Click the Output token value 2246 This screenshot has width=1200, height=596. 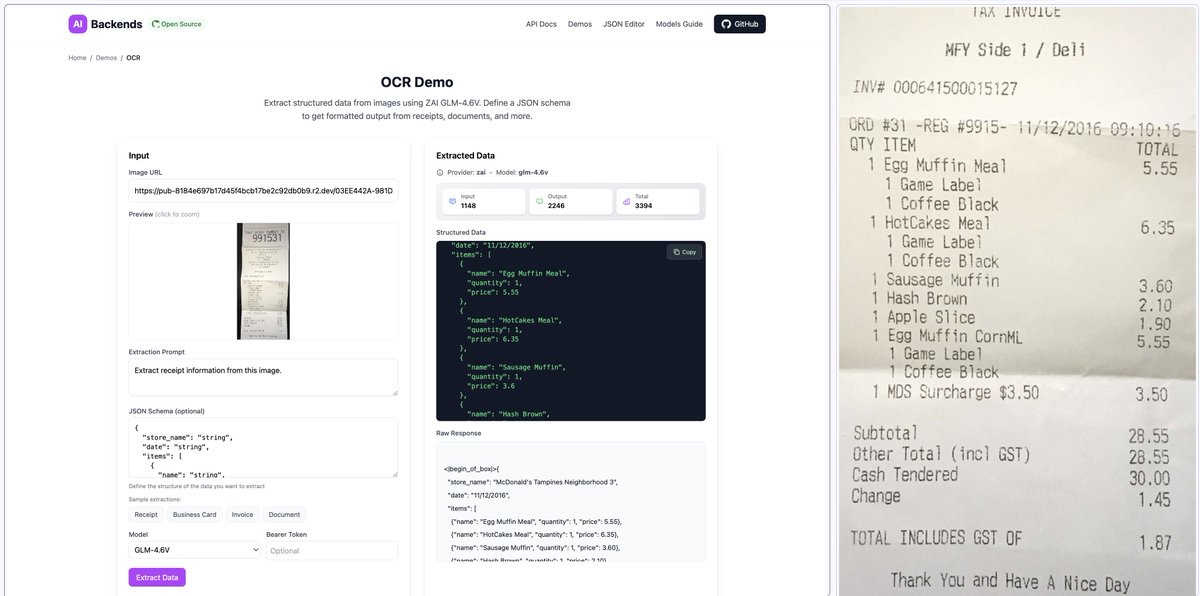[x=557, y=205]
